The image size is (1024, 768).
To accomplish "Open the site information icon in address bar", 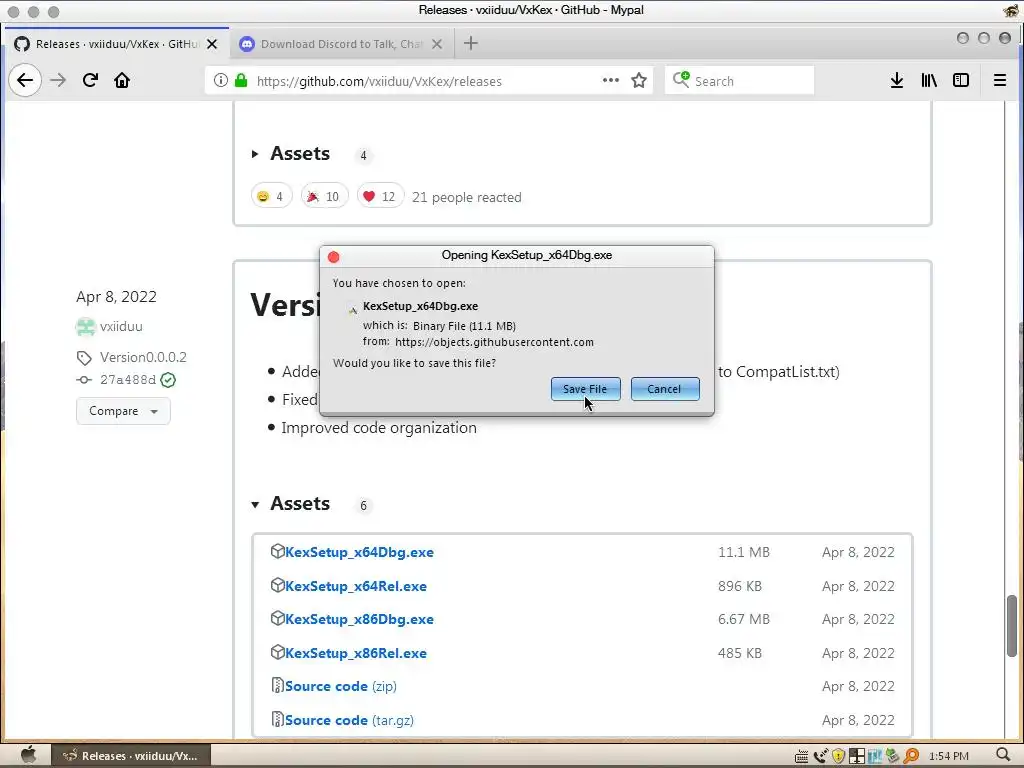I will (221, 80).
